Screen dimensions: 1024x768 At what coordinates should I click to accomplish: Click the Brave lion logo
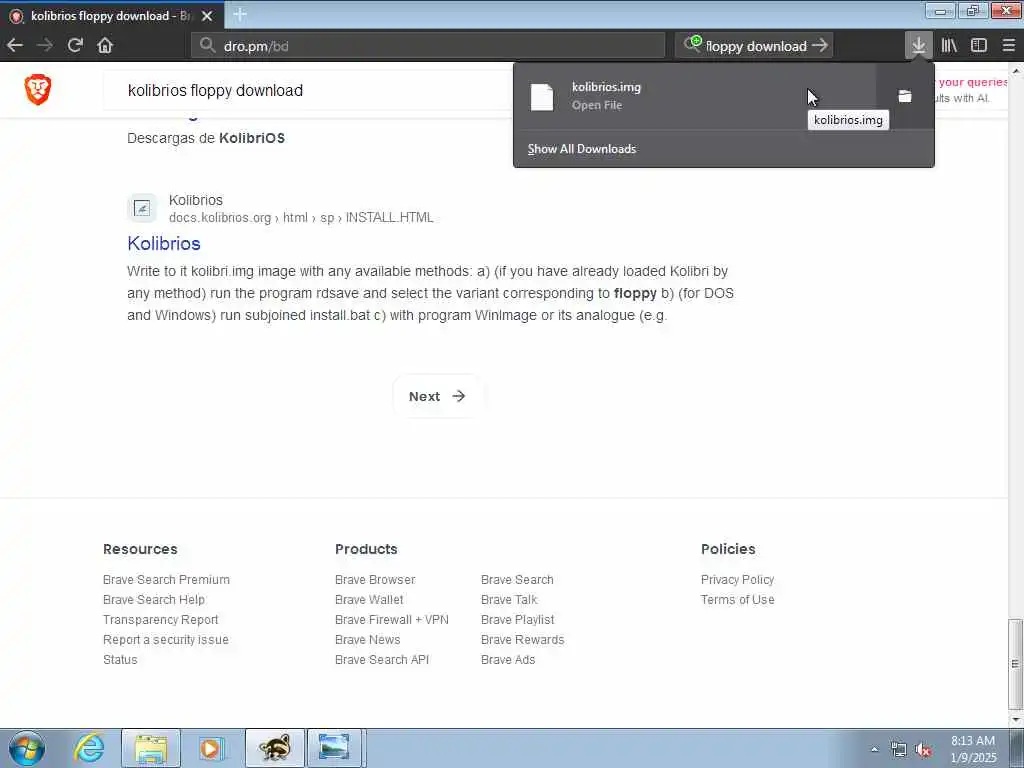pyautogui.click(x=38, y=89)
